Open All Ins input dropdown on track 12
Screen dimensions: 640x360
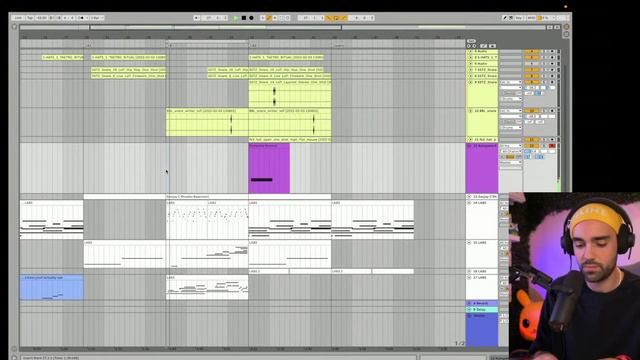tap(511, 146)
